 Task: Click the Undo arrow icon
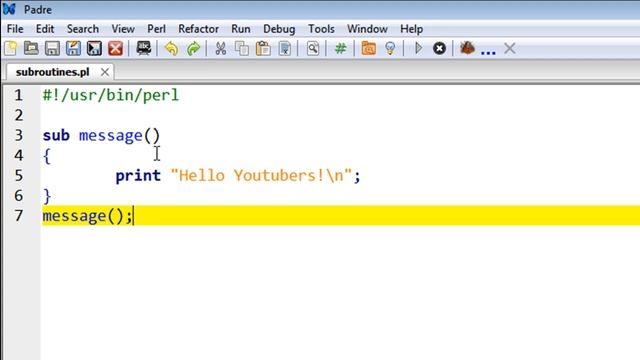coord(171,49)
